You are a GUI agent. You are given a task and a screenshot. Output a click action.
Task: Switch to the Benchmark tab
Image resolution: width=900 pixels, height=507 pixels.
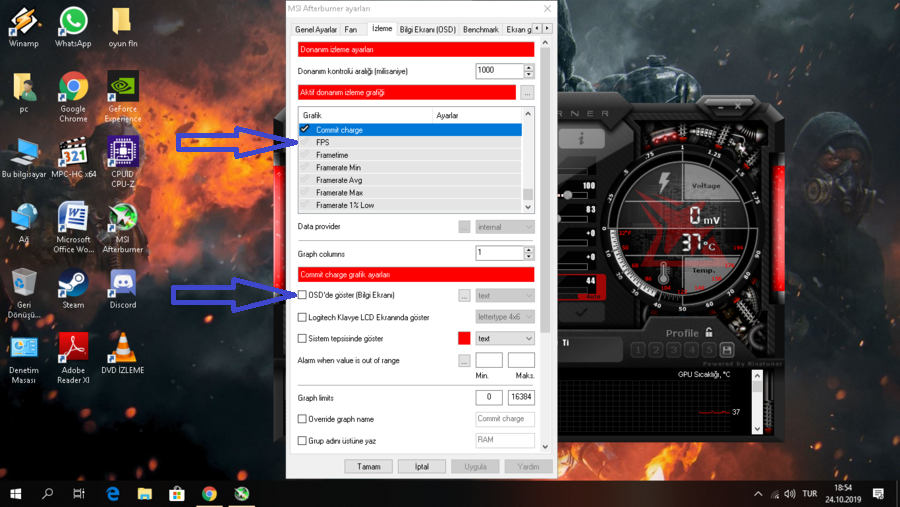point(480,30)
